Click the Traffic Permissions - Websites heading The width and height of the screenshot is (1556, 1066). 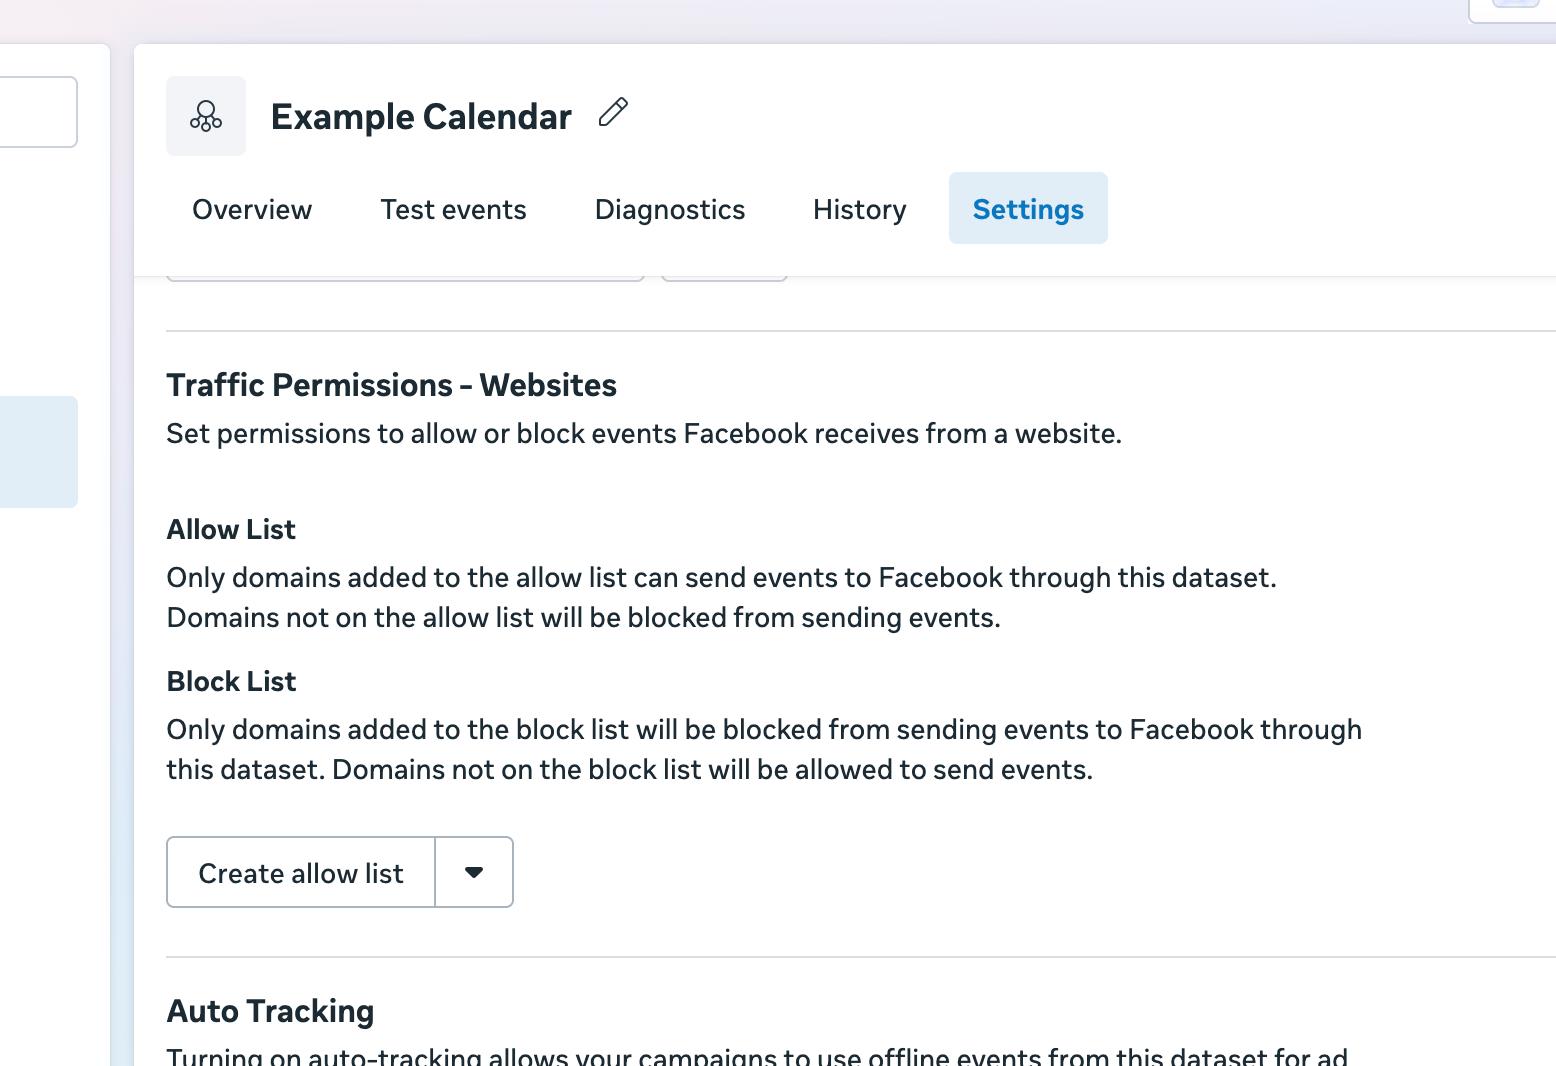click(391, 385)
